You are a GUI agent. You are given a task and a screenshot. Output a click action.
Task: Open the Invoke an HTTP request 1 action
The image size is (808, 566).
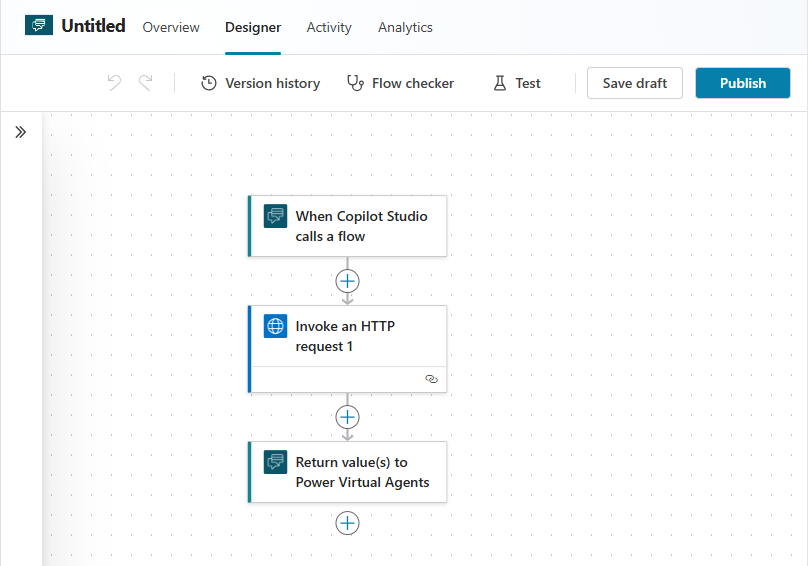[347, 349]
